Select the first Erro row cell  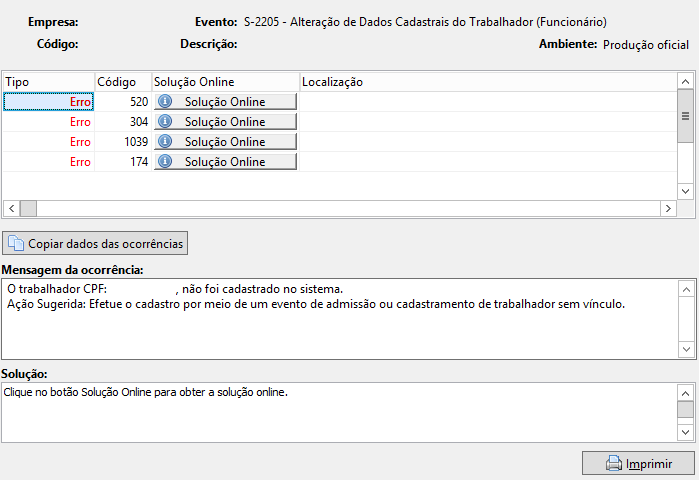tap(49, 102)
